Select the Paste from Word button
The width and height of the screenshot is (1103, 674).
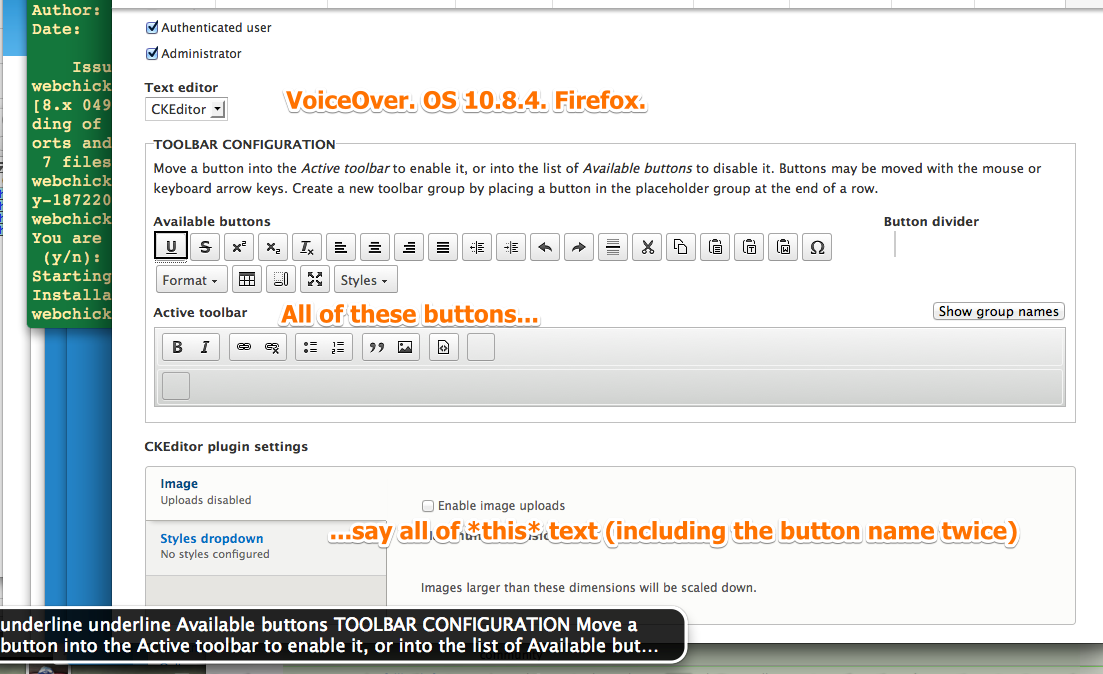783,247
